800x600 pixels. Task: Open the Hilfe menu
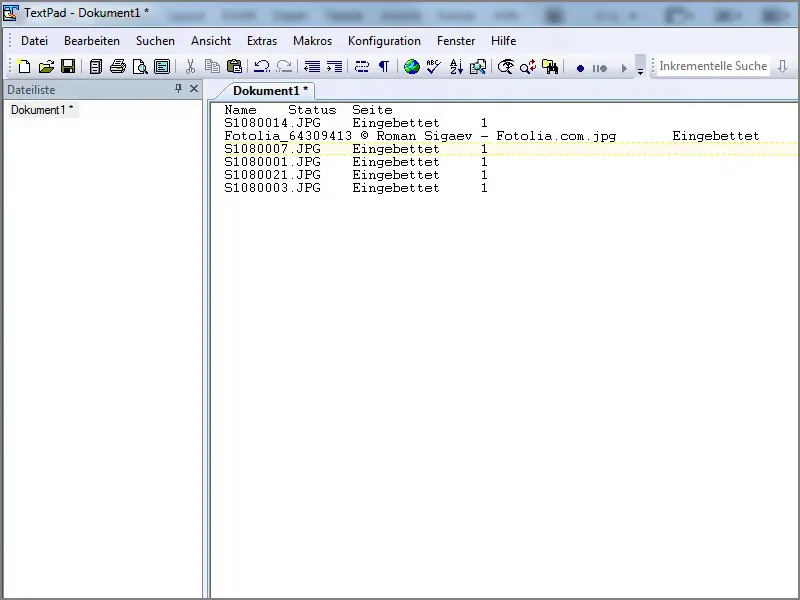point(504,41)
